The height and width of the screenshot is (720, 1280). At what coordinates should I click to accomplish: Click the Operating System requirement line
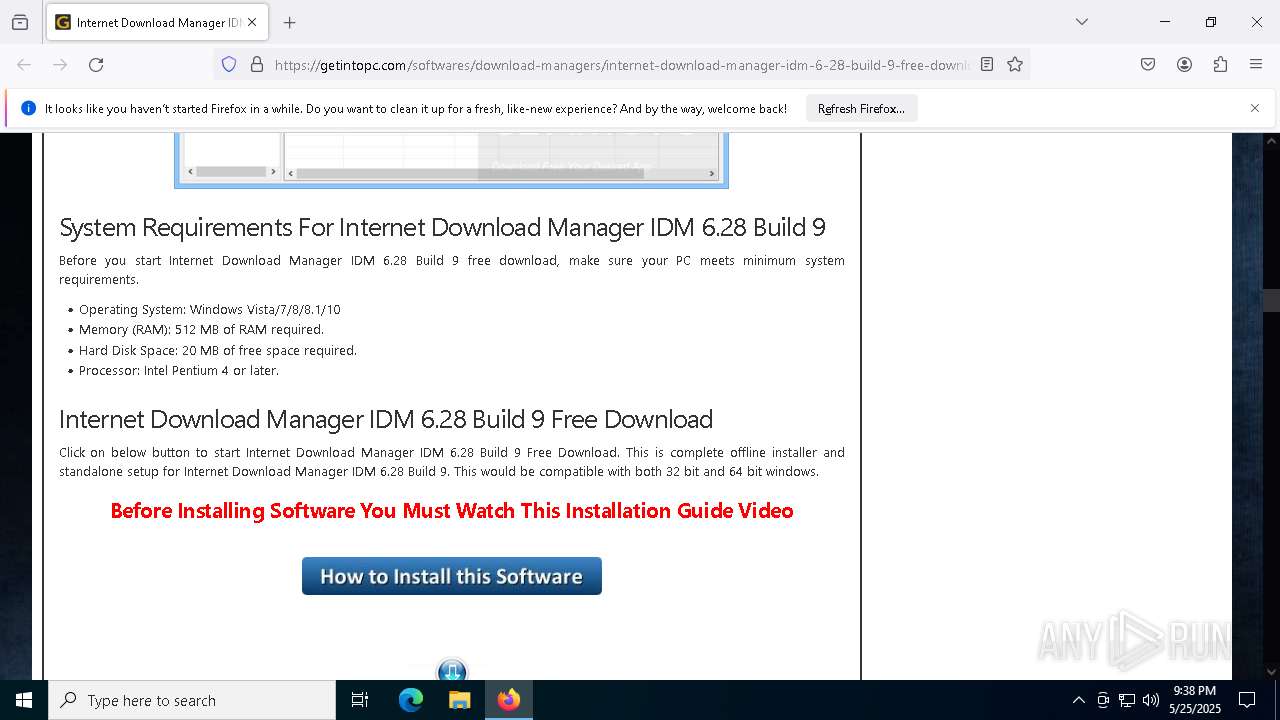[x=210, y=310]
